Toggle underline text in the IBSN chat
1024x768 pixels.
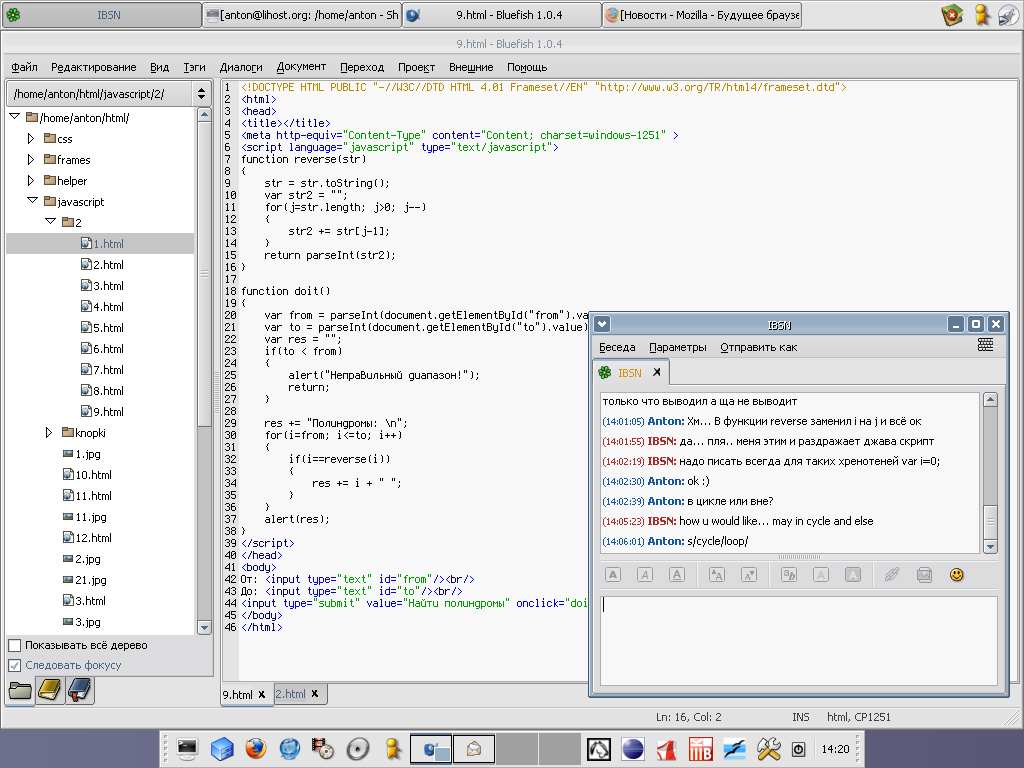[x=677, y=575]
